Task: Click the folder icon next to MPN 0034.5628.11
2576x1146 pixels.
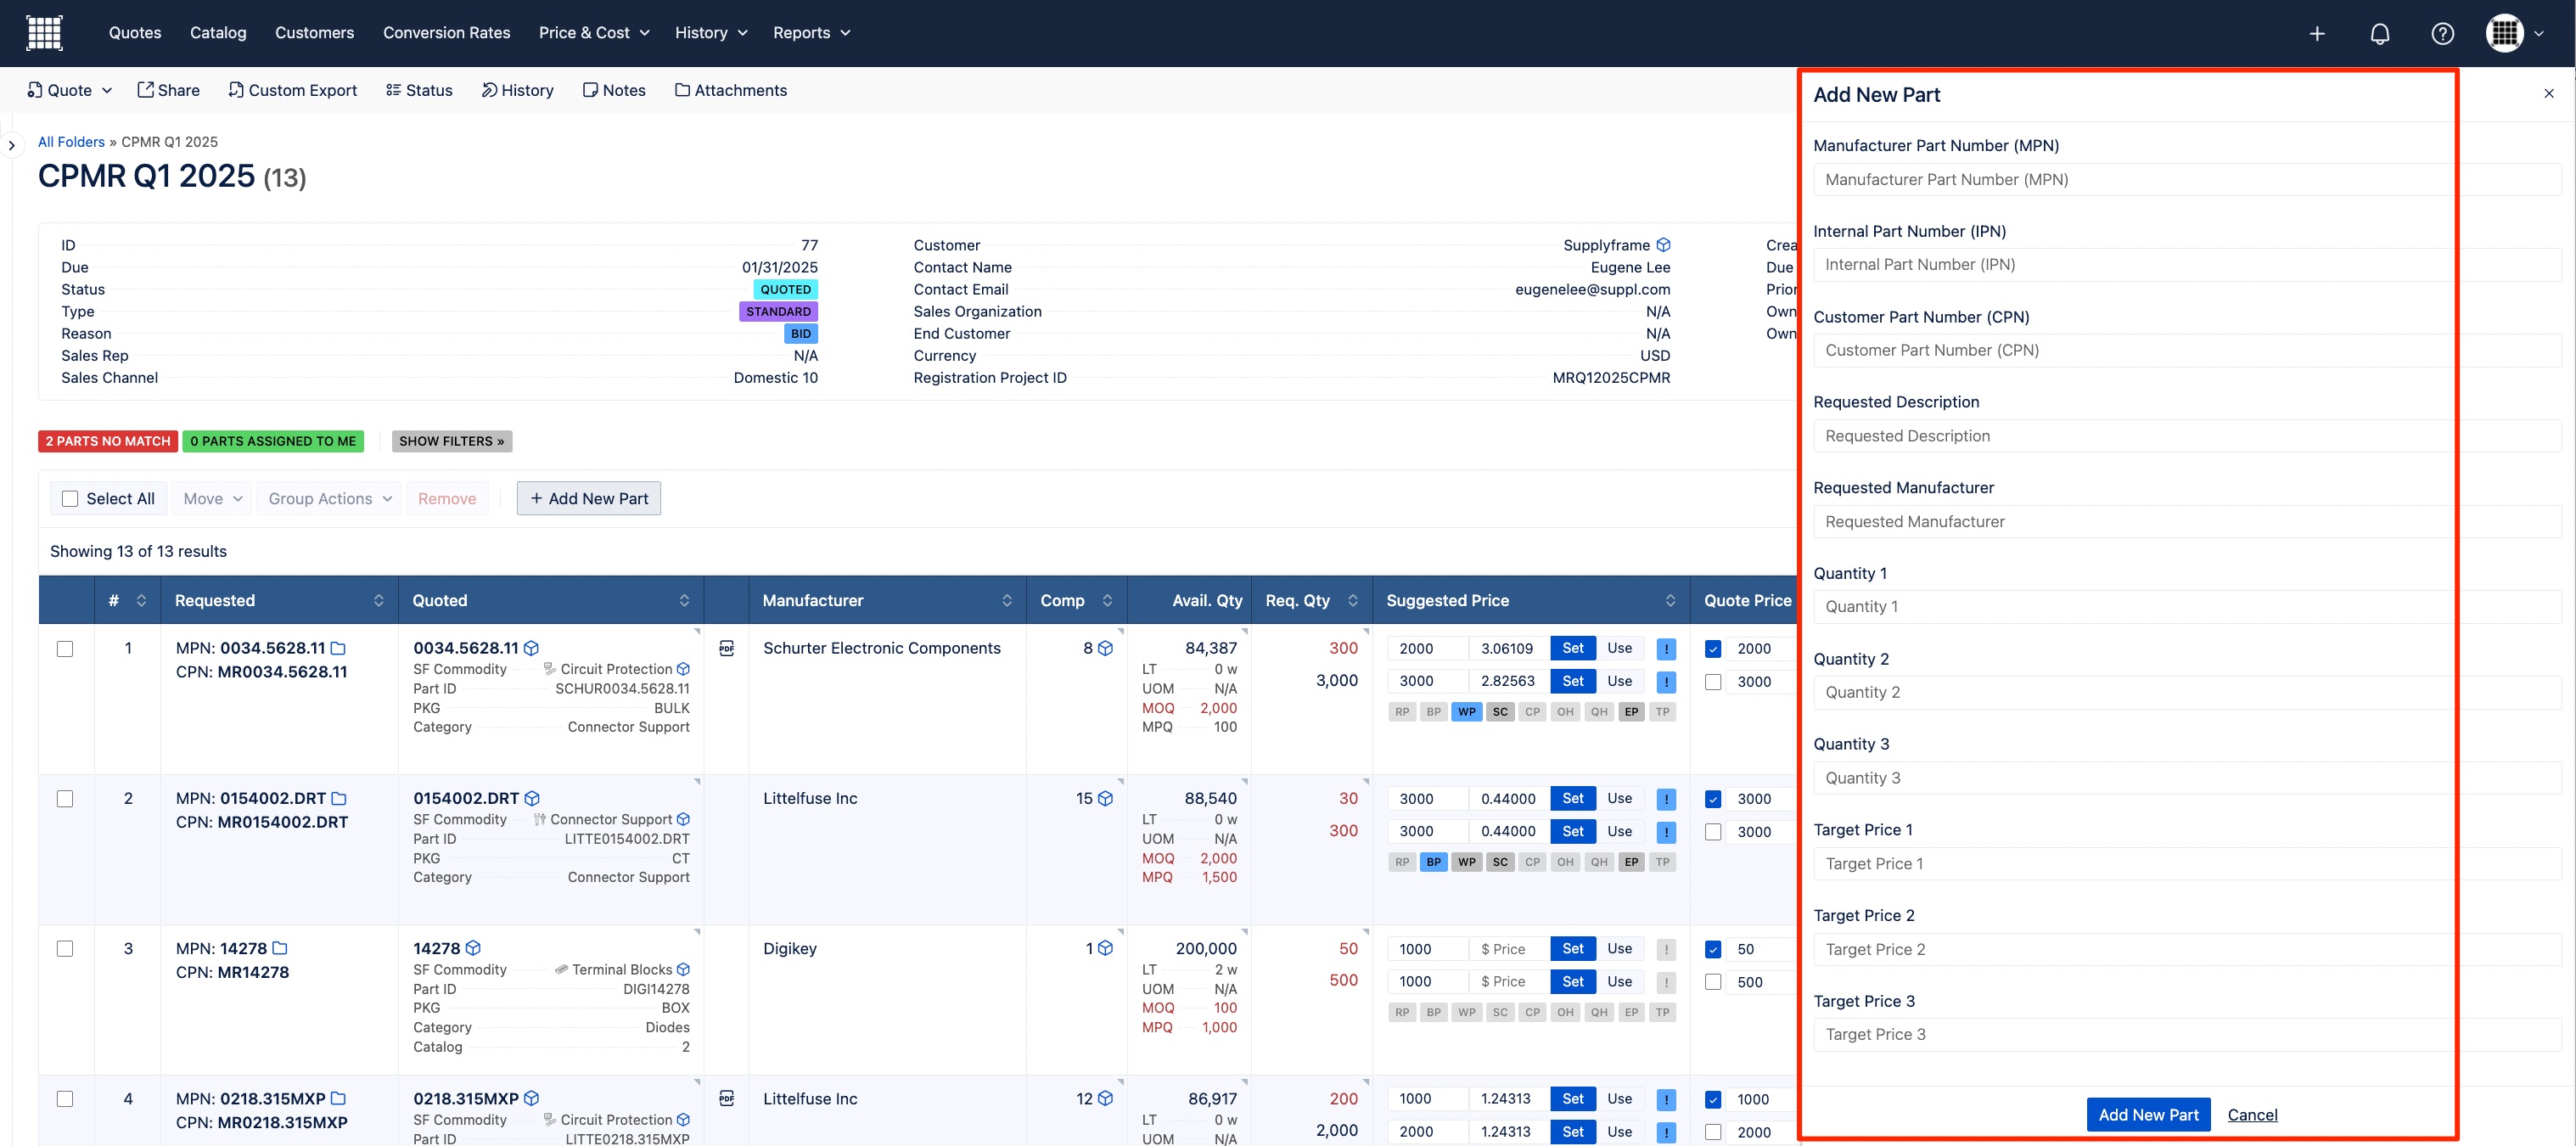Action: tap(338, 648)
